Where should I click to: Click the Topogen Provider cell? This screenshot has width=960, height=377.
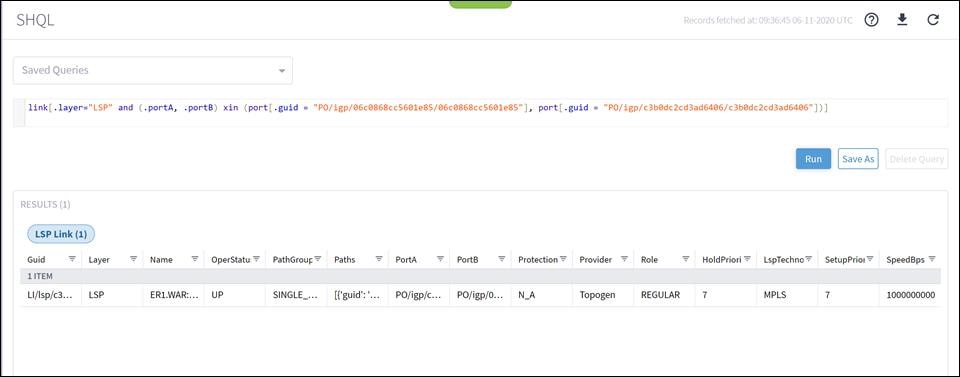coord(603,295)
